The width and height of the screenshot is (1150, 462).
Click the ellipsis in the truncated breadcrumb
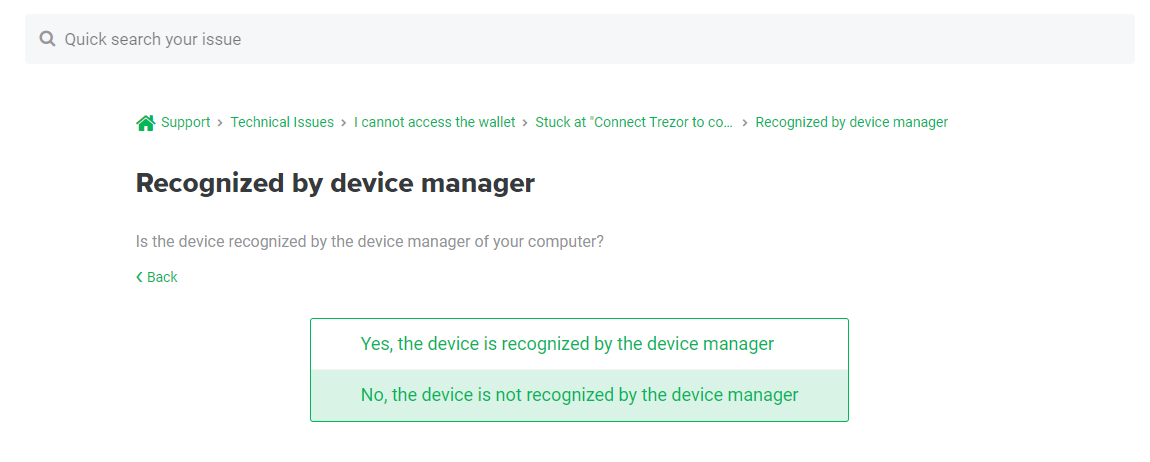[x=727, y=123]
